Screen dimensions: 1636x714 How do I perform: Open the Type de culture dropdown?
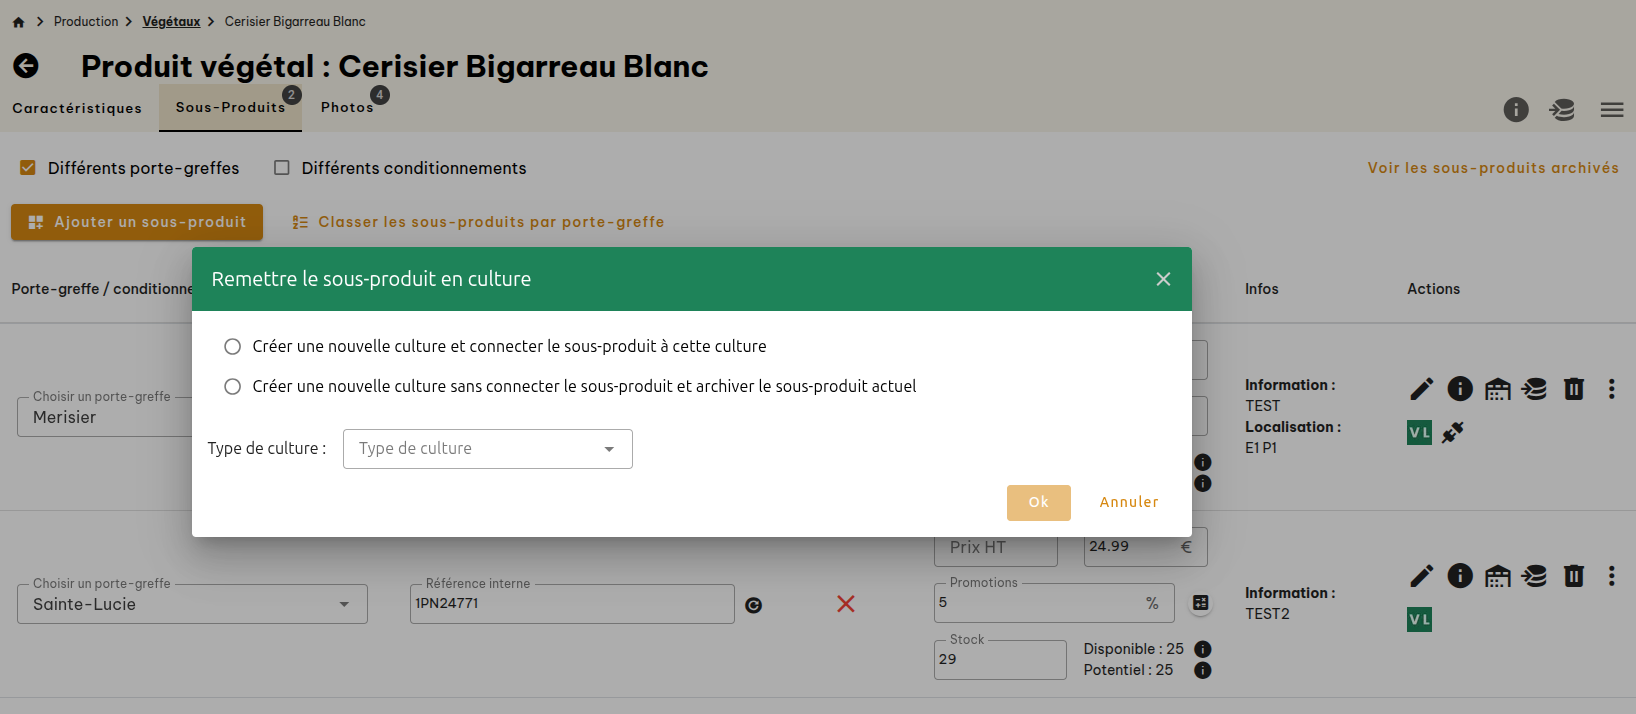[x=488, y=449]
